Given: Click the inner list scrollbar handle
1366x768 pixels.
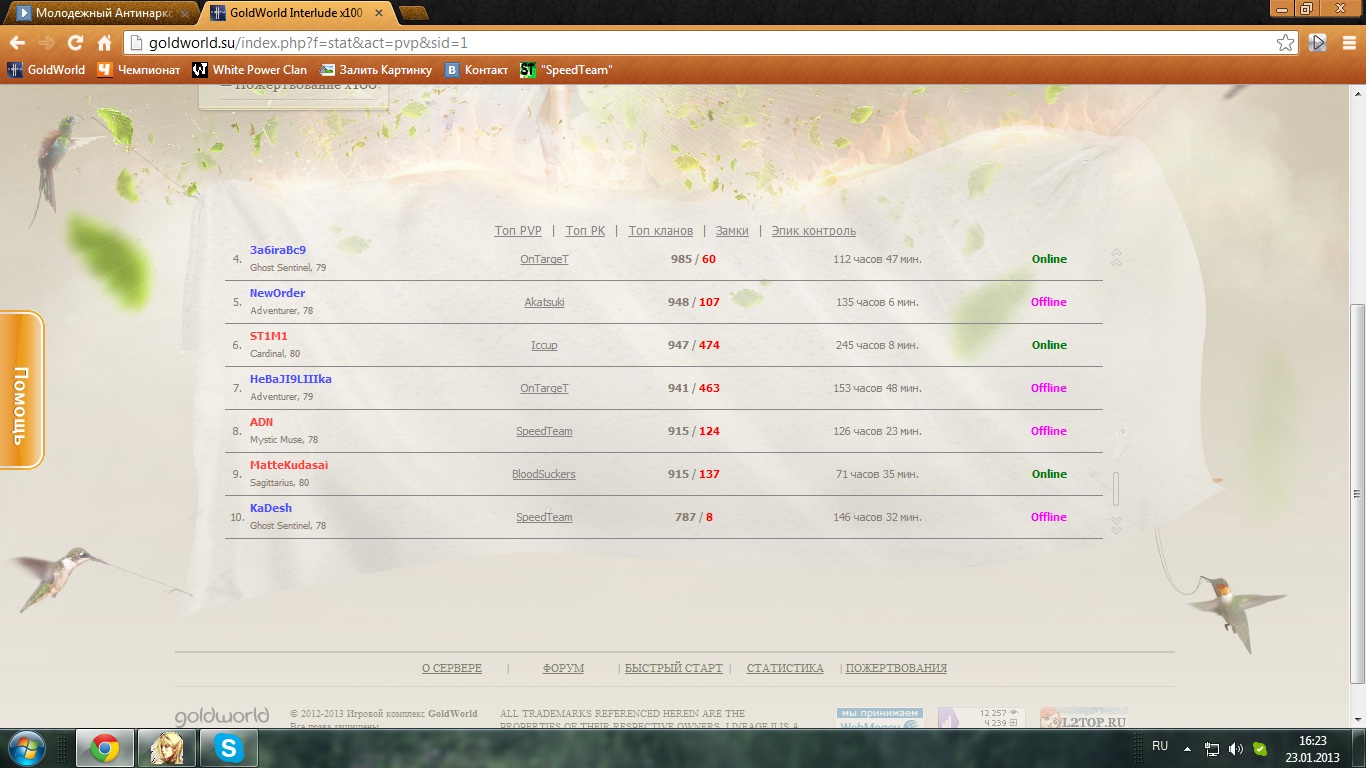Looking at the screenshot, I should [x=1116, y=488].
